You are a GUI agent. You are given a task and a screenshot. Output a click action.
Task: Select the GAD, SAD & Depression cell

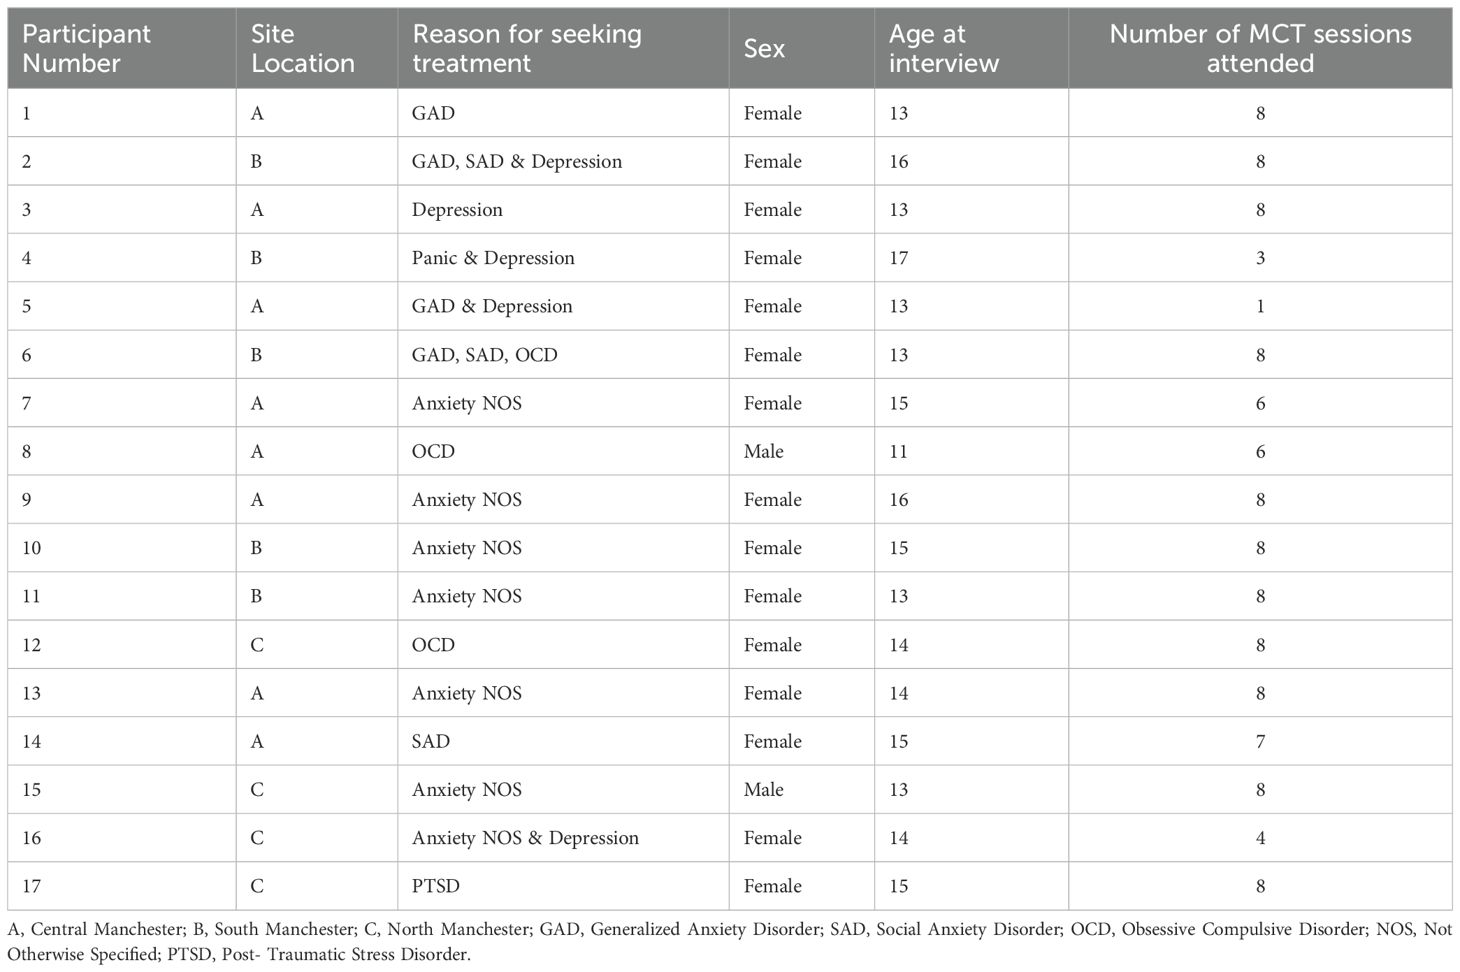point(516,161)
